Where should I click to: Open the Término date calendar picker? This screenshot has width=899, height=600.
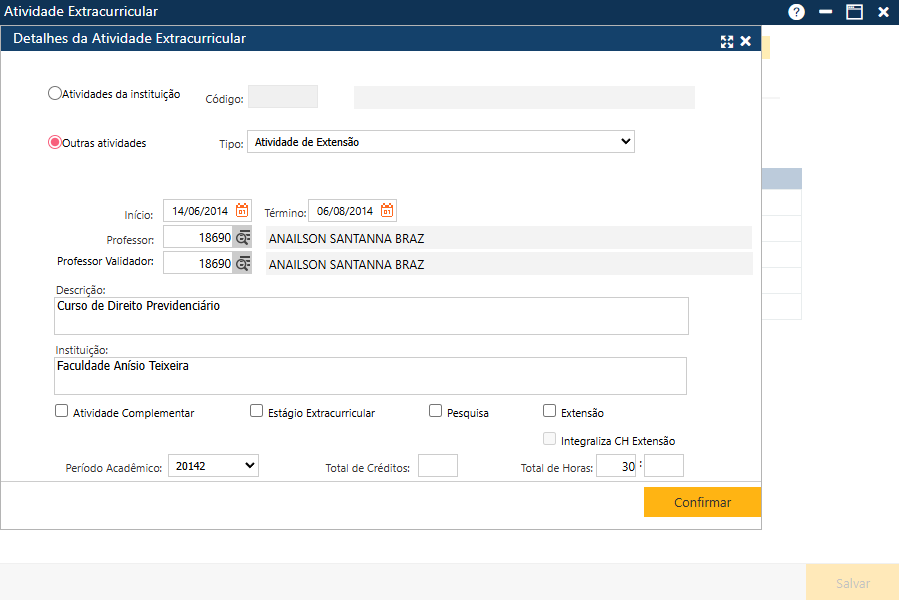tap(387, 210)
